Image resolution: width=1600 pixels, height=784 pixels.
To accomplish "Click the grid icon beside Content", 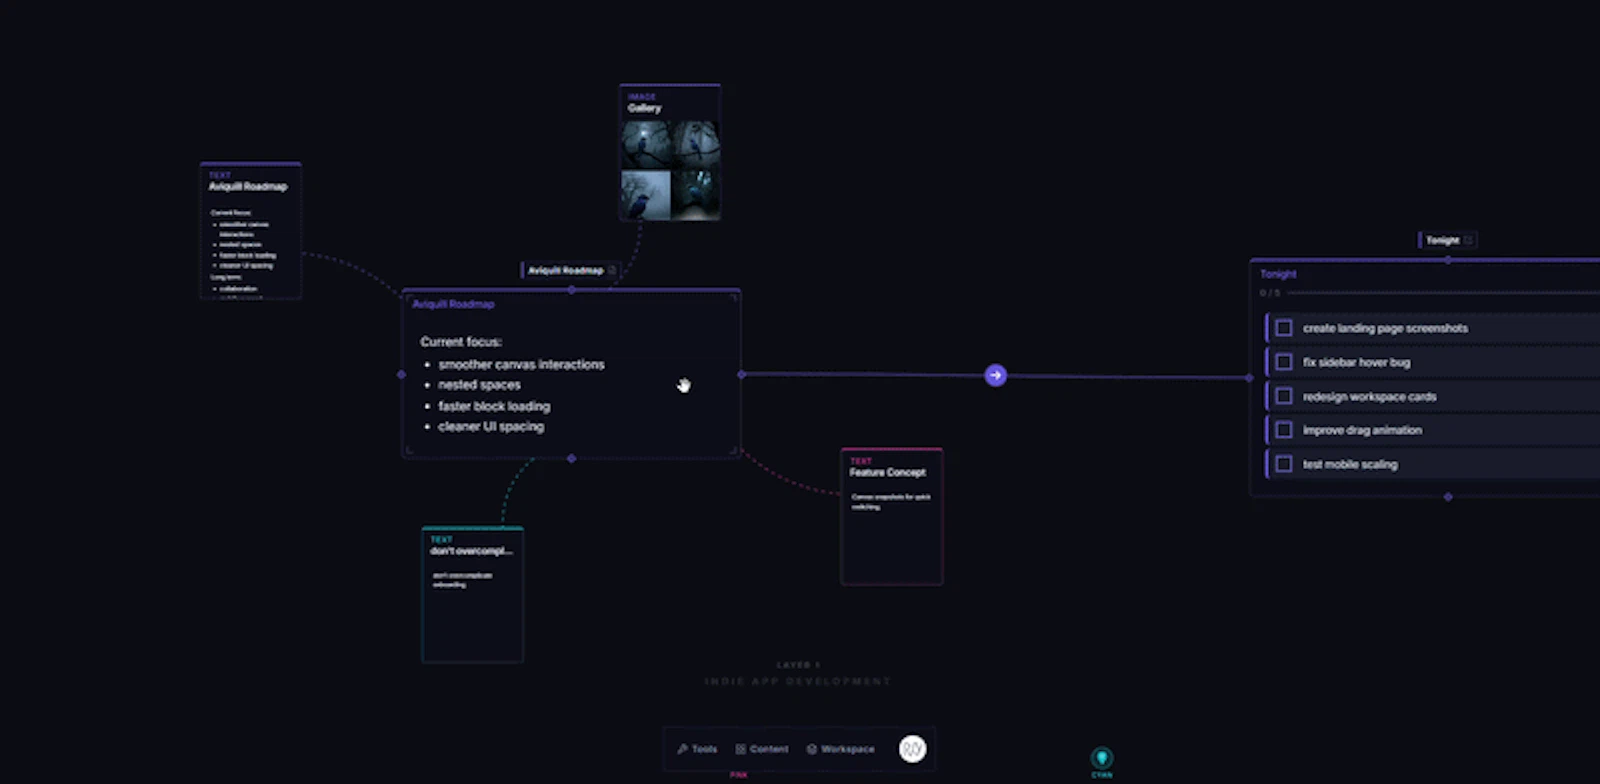I will (741, 749).
